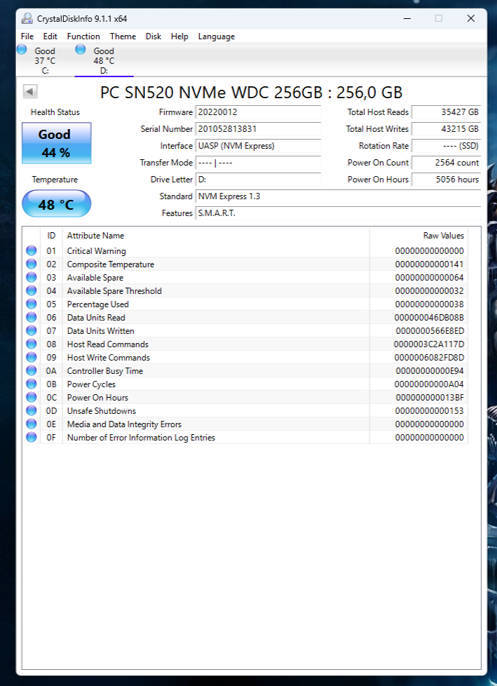Click the Attribute Name column header
Image resolution: width=497 pixels, height=686 pixels.
[217, 235]
